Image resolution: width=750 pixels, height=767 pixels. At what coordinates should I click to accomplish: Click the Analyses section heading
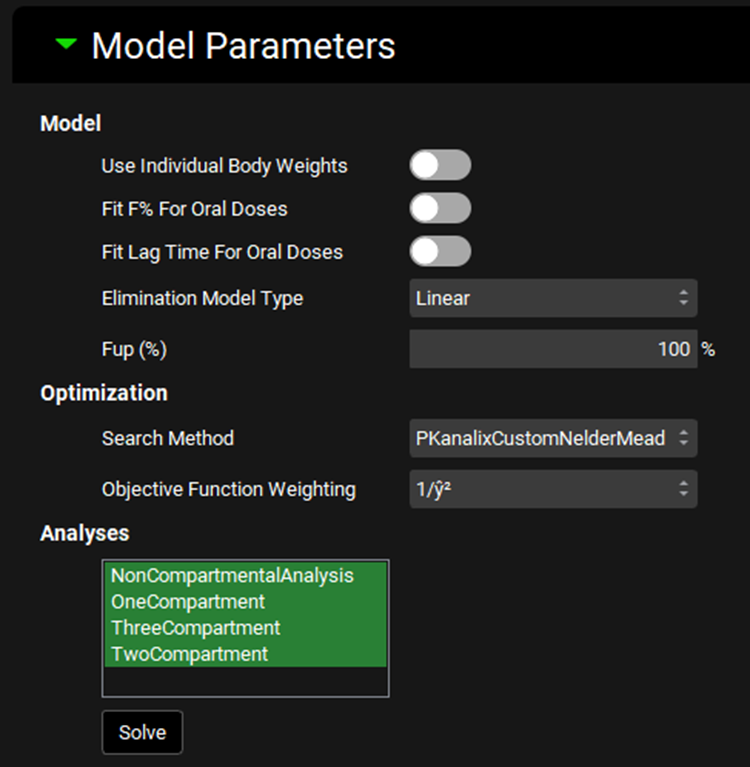coord(84,534)
